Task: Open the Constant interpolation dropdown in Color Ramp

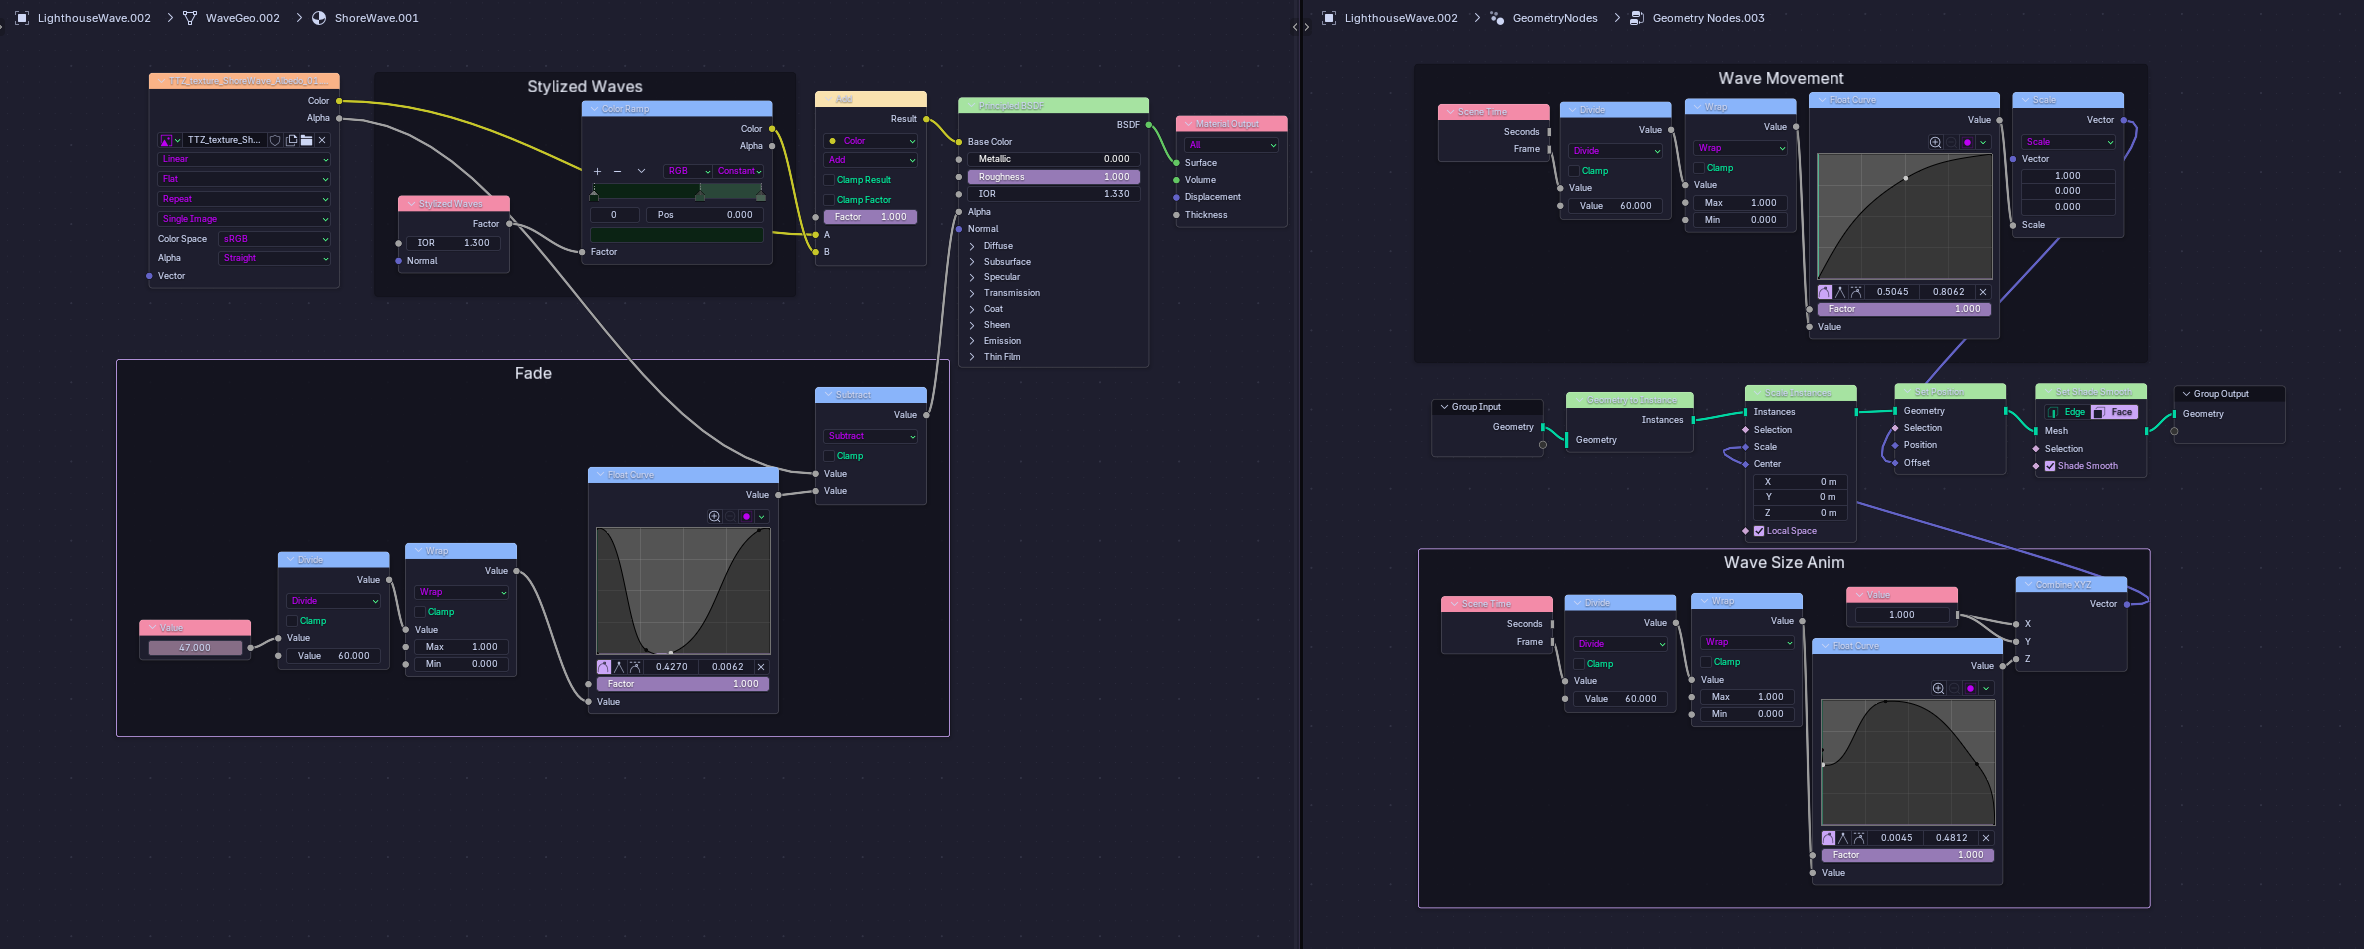Action: click(740, 171)
